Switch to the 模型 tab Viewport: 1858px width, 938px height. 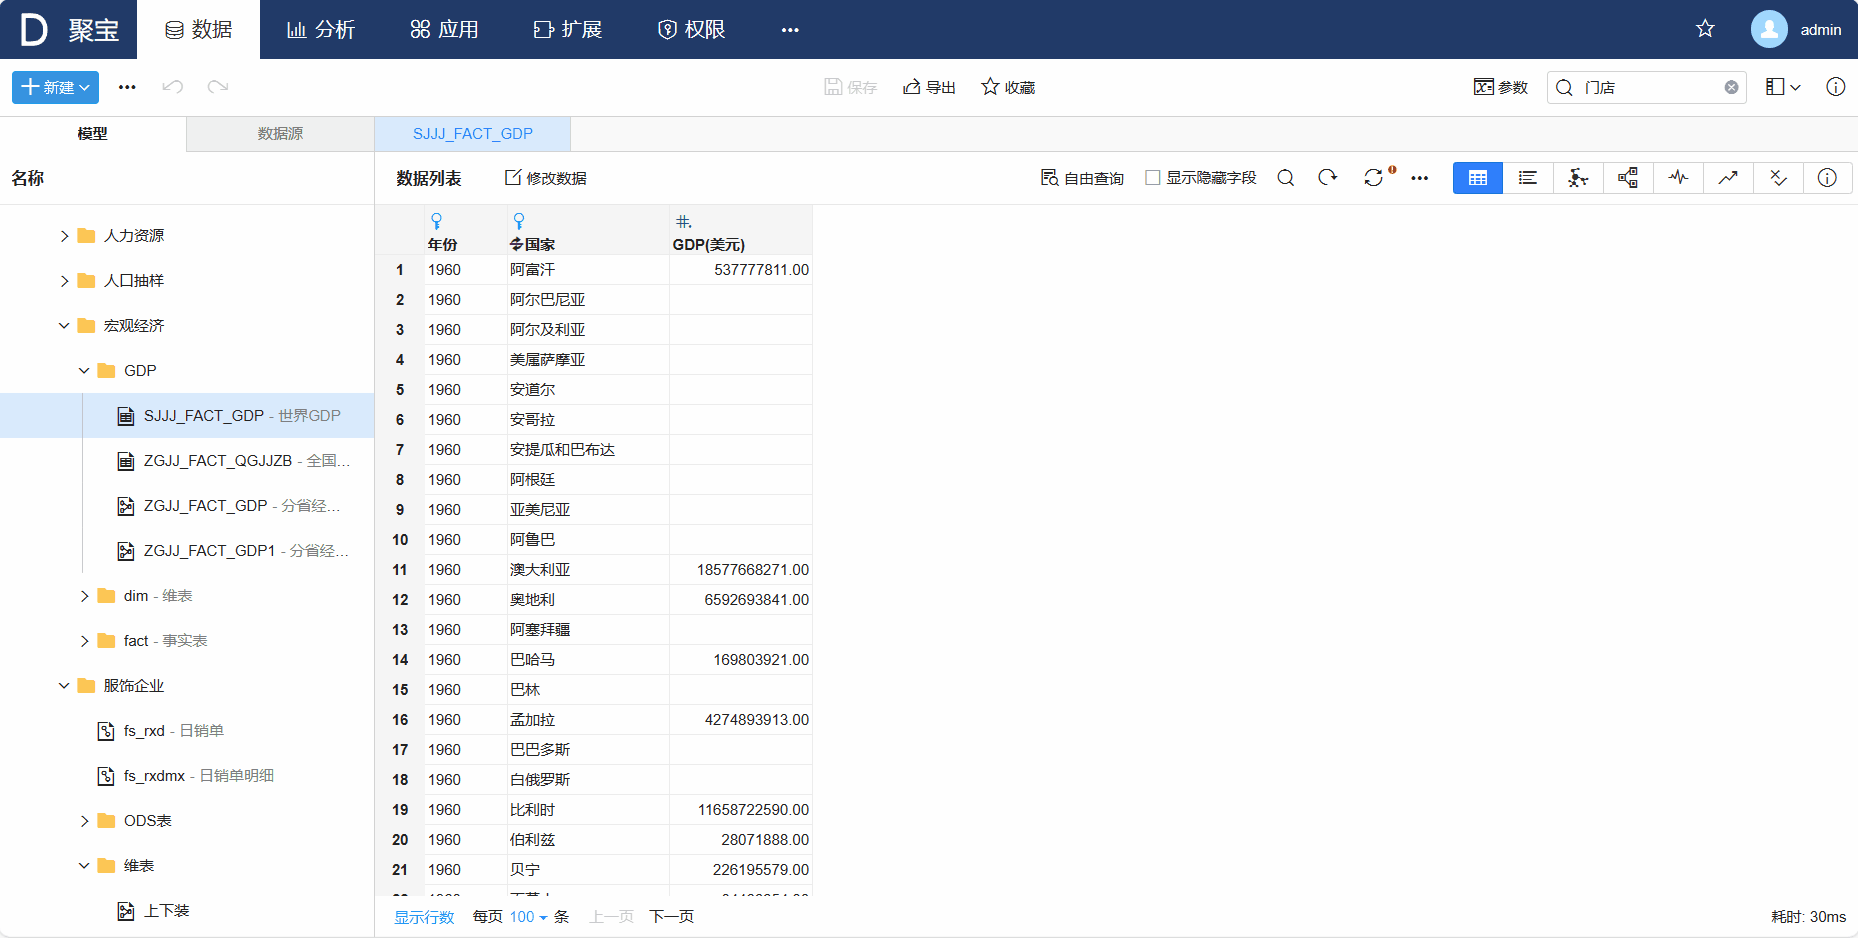pos(93,134)
